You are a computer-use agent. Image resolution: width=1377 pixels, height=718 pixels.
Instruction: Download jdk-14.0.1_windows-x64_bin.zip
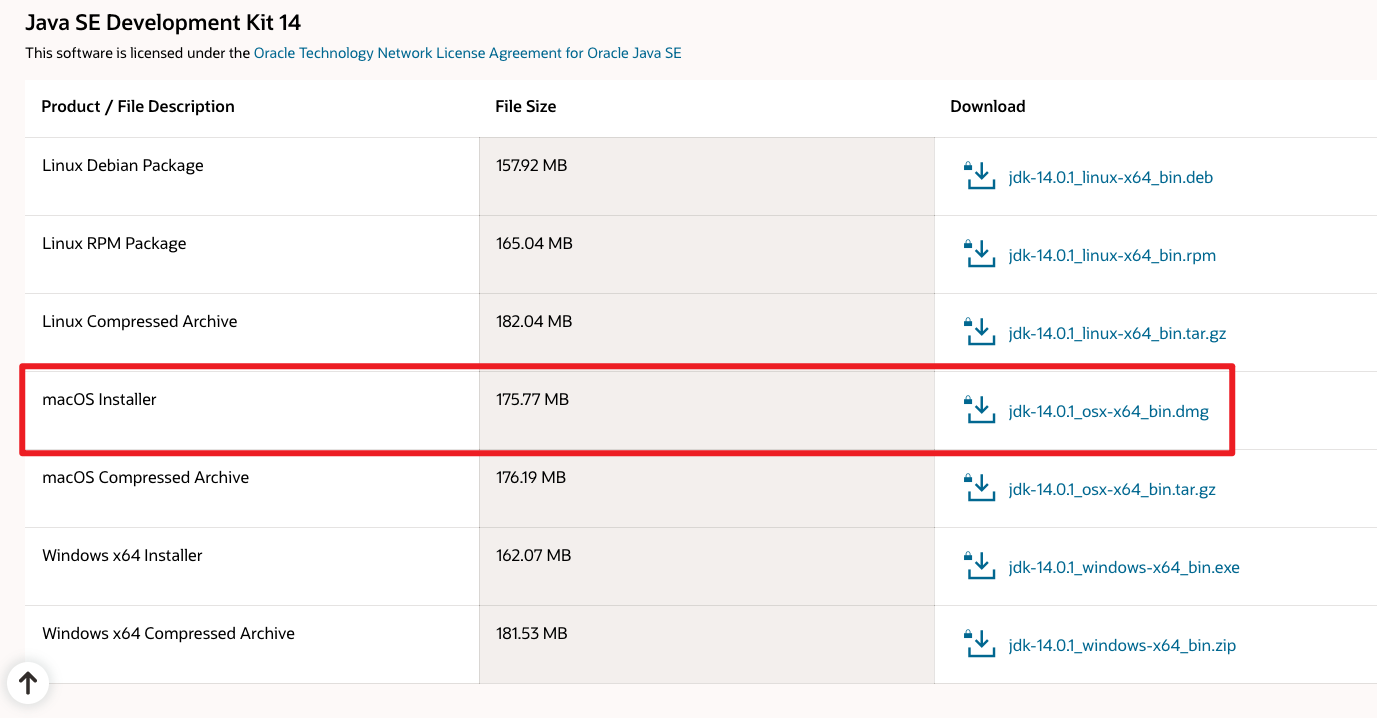(x=1122, y=645)
